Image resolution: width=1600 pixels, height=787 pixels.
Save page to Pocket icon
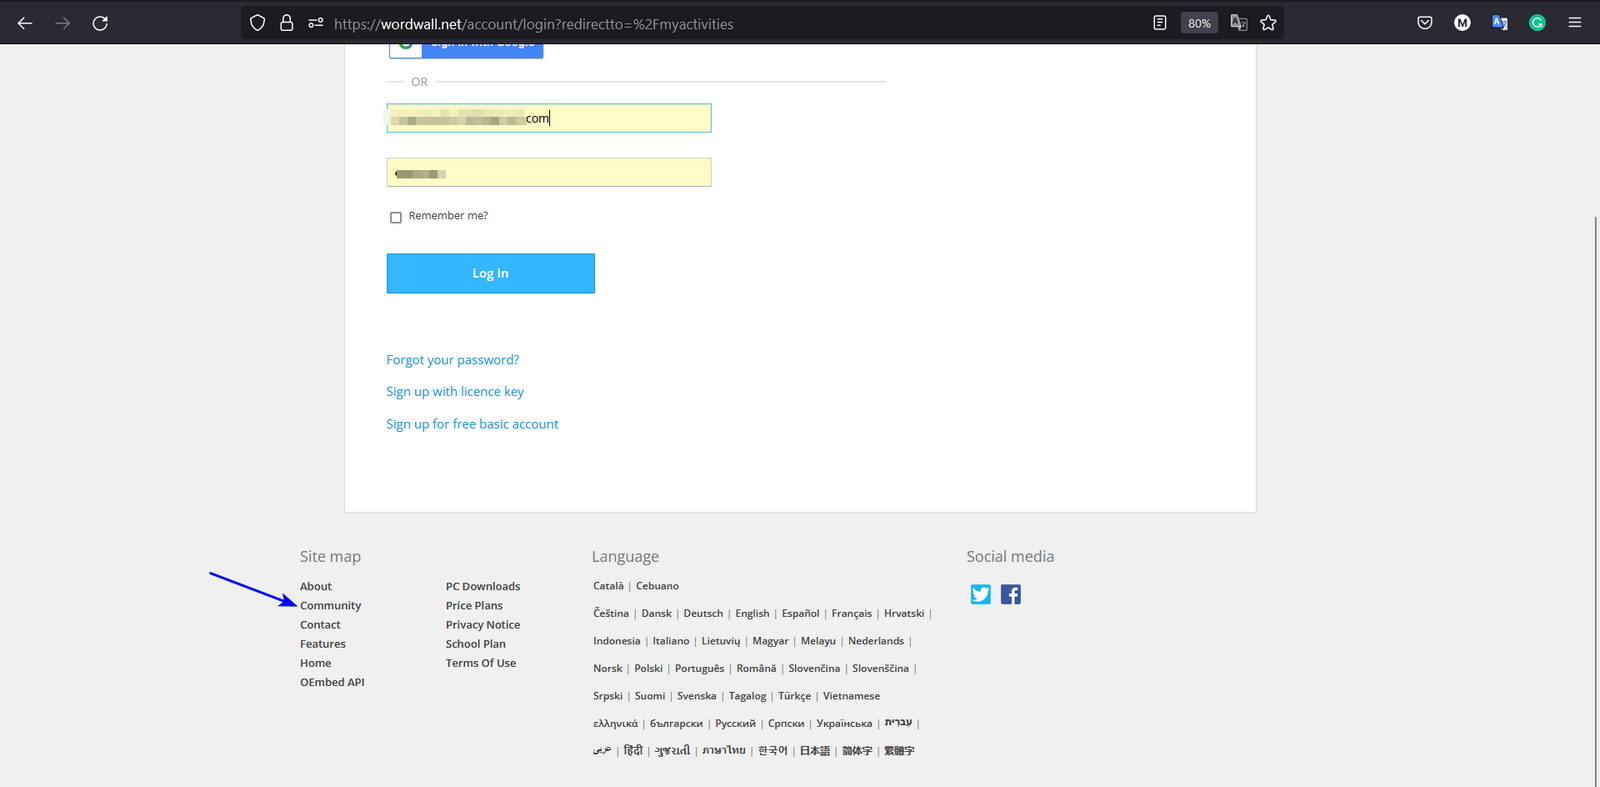[x=1424, y=23]
